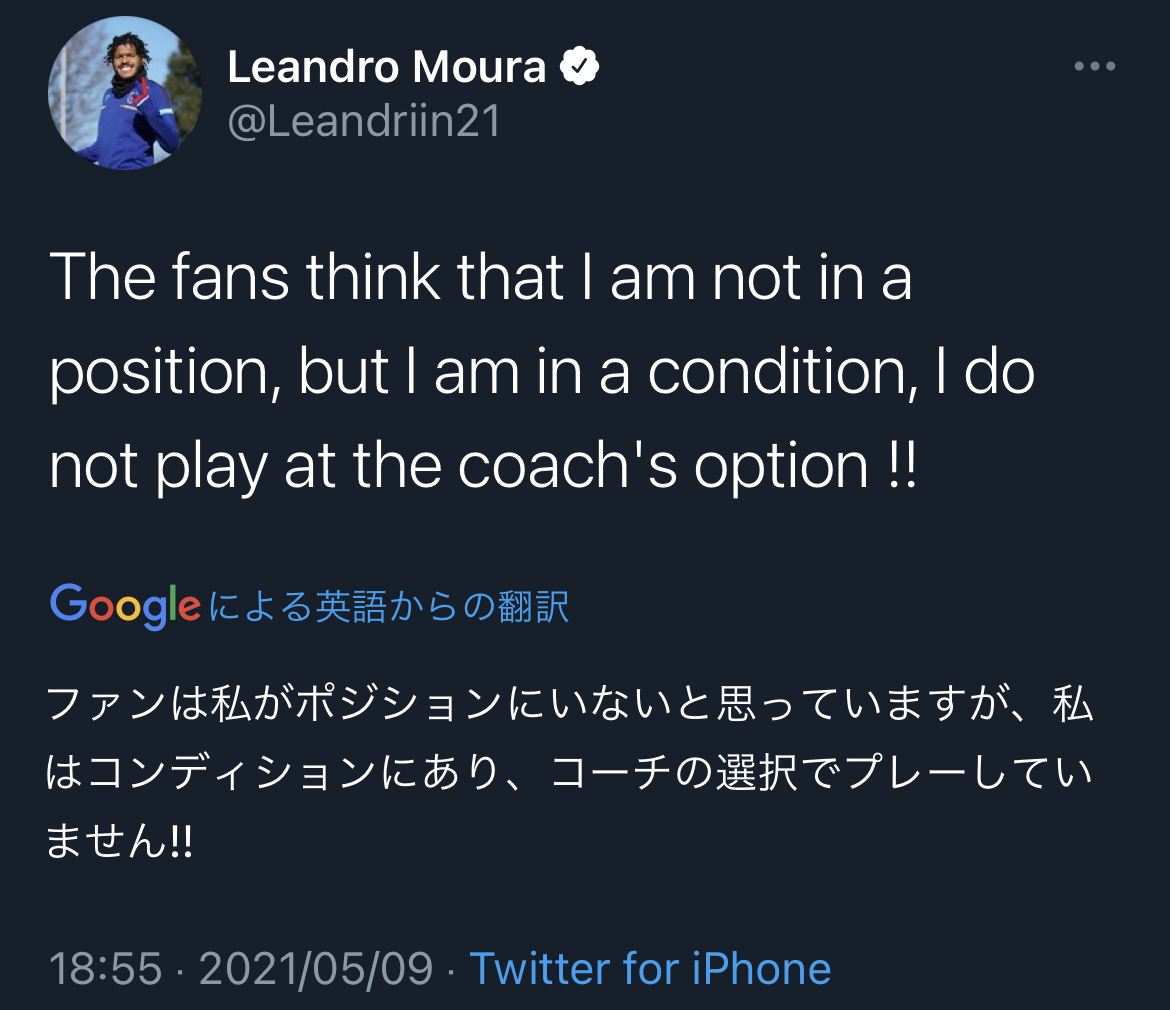Open the Leandro Moura display name
Viewport: 1170px width, 1010px height.
[x=387, y=67]
